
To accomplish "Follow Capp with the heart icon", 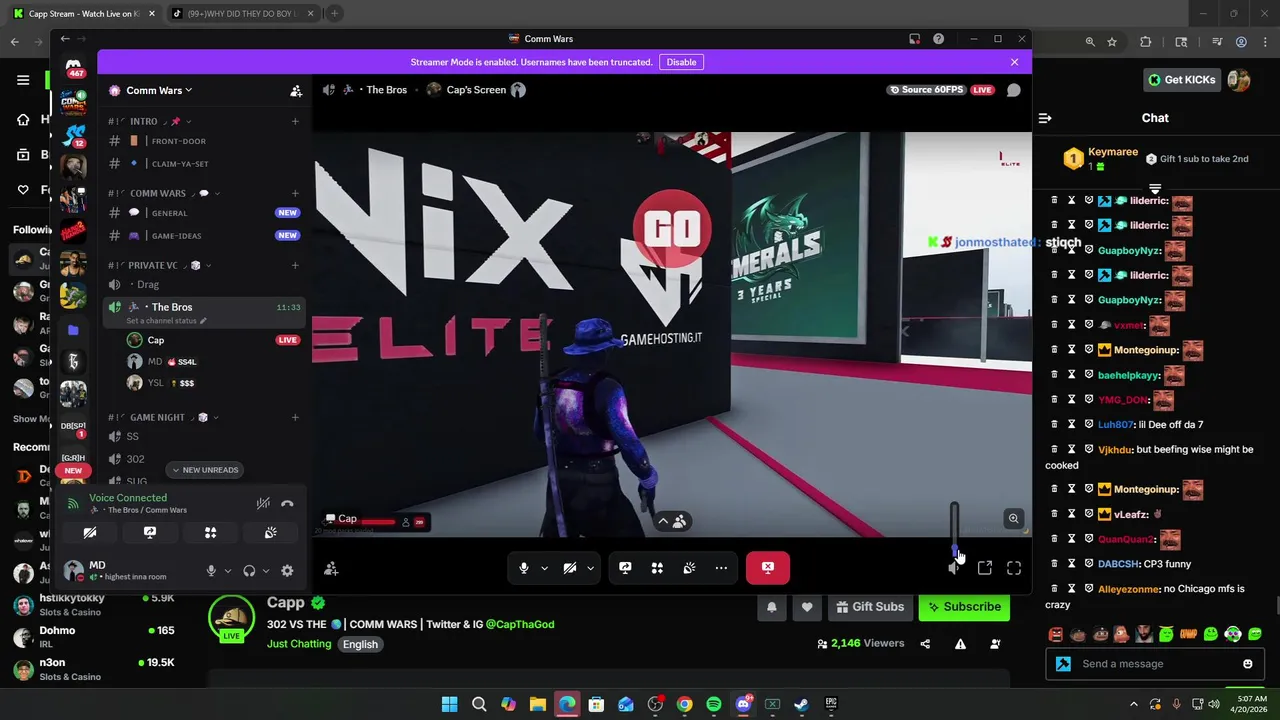I will [807, 607].
